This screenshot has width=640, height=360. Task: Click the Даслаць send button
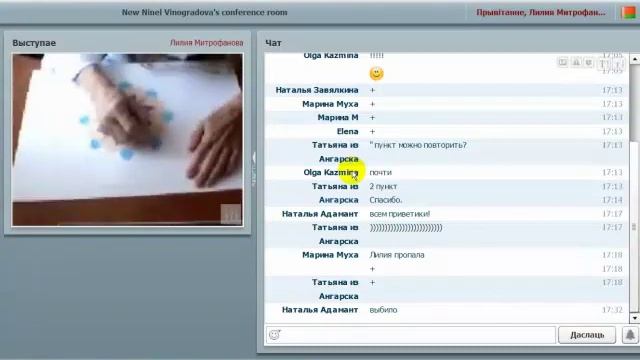587,335
